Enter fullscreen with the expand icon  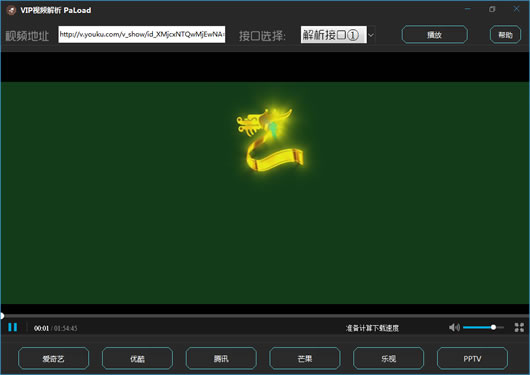click(519, 327)
